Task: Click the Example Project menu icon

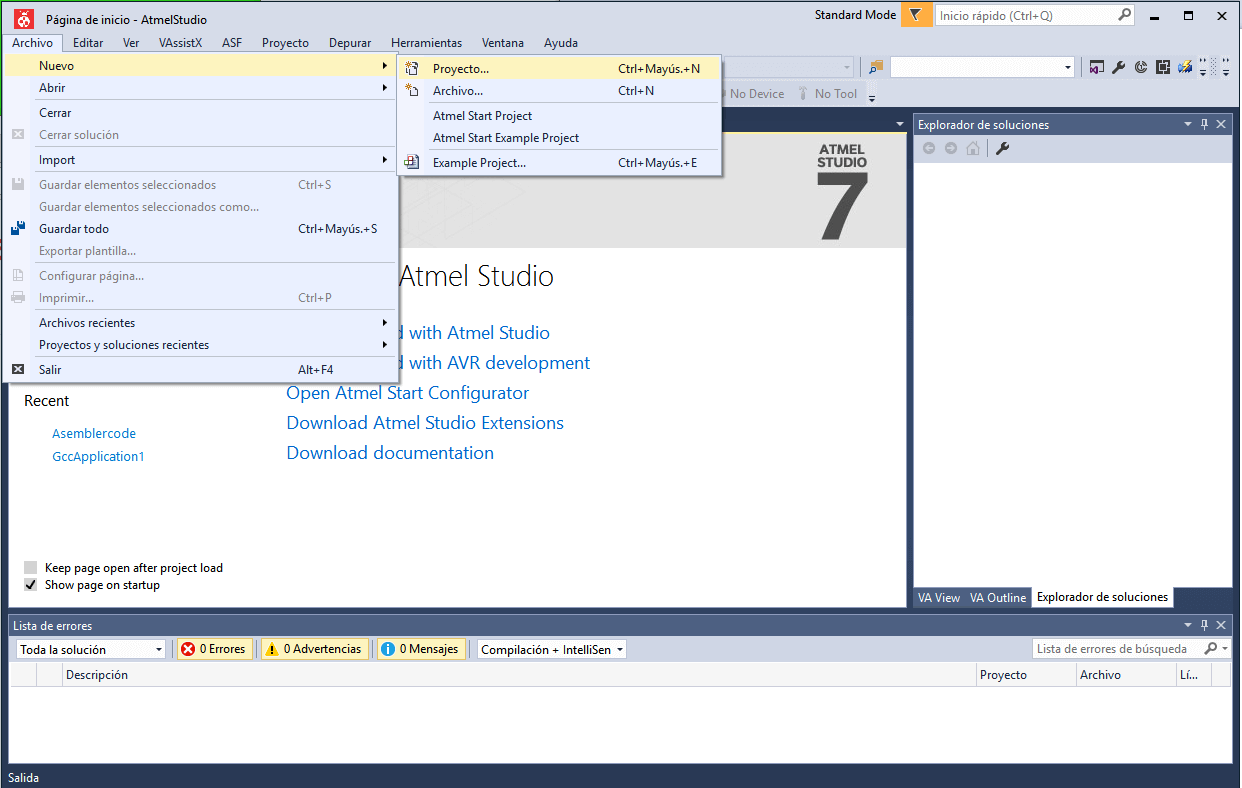Action: pyautogui.click(x=411, y=162)
